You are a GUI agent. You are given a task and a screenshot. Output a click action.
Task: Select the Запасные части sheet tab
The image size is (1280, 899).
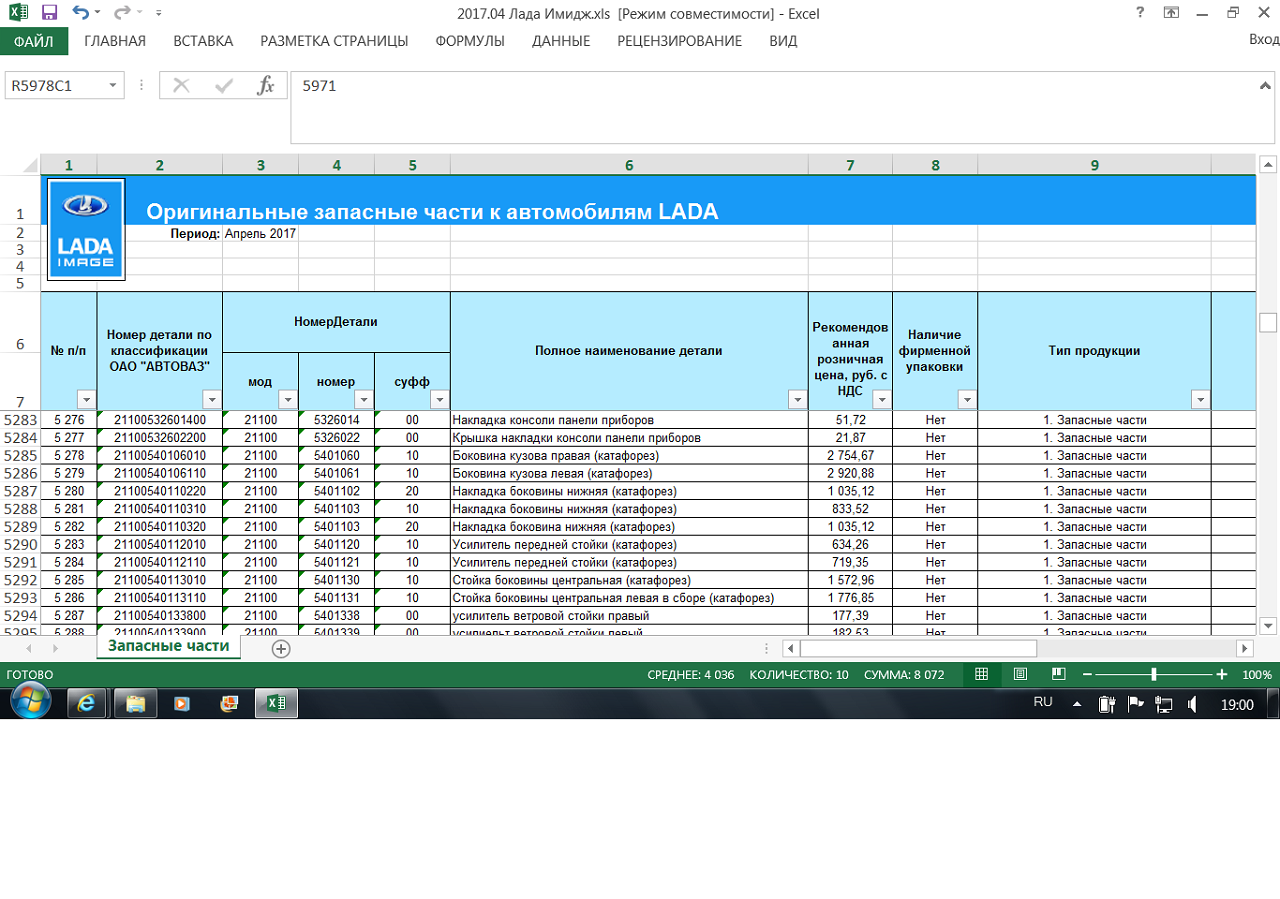tap(169, 646)
